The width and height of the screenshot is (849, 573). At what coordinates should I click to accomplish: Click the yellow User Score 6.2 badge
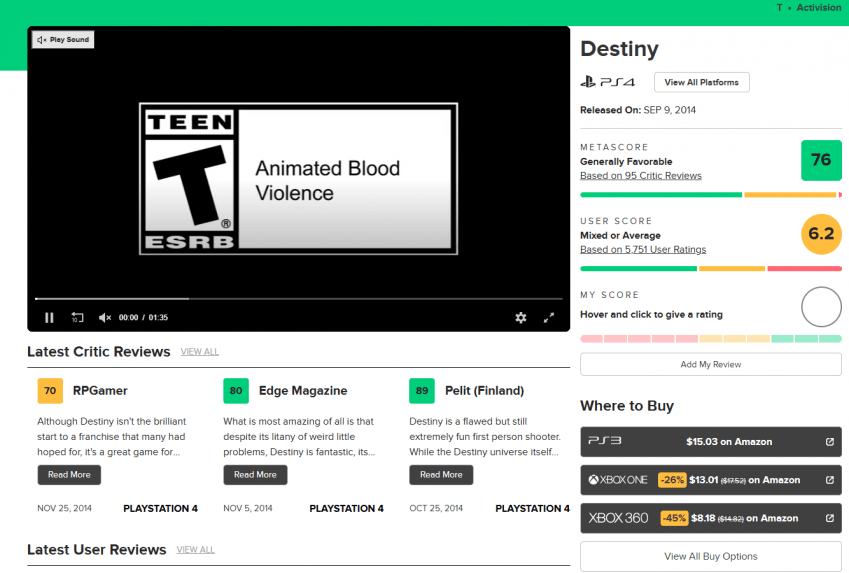click(x=821, y=234)
